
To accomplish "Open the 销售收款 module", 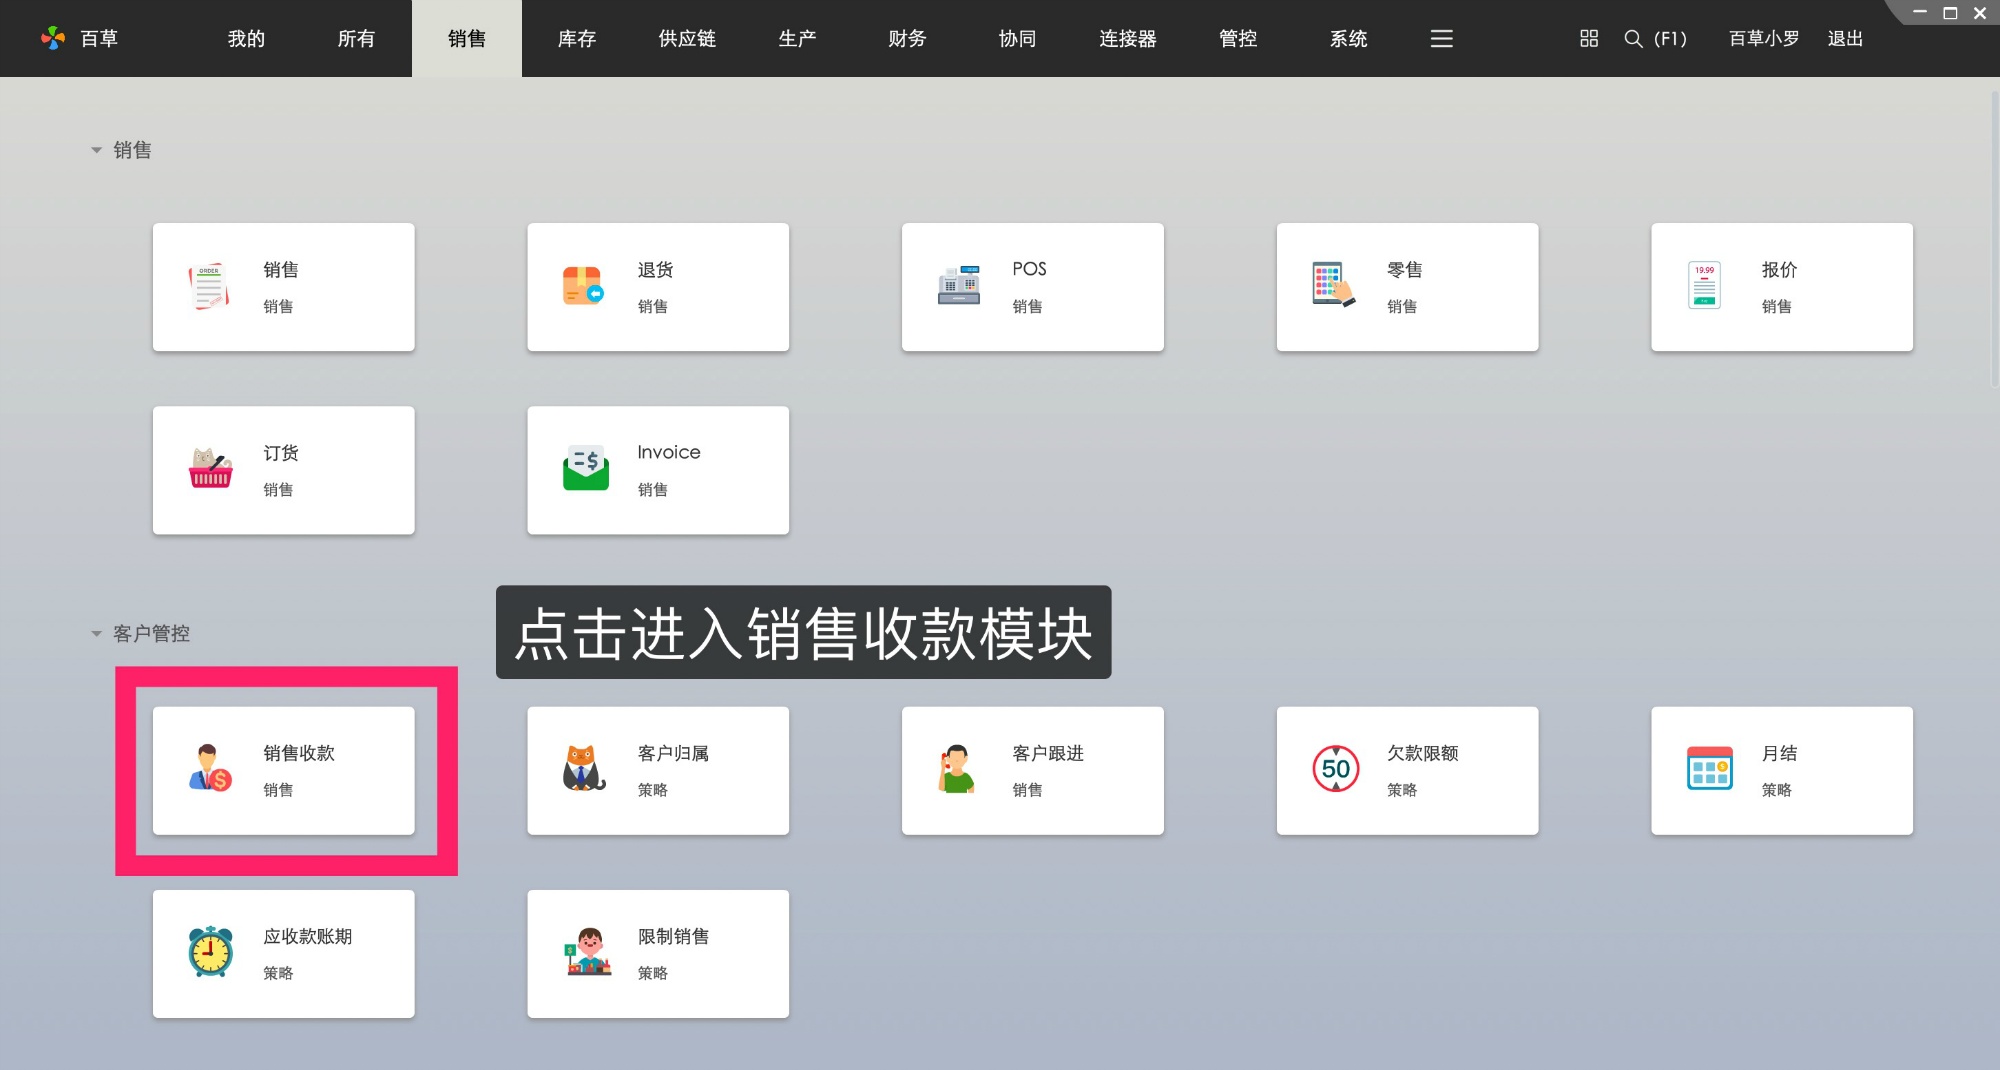I will 284,770.
